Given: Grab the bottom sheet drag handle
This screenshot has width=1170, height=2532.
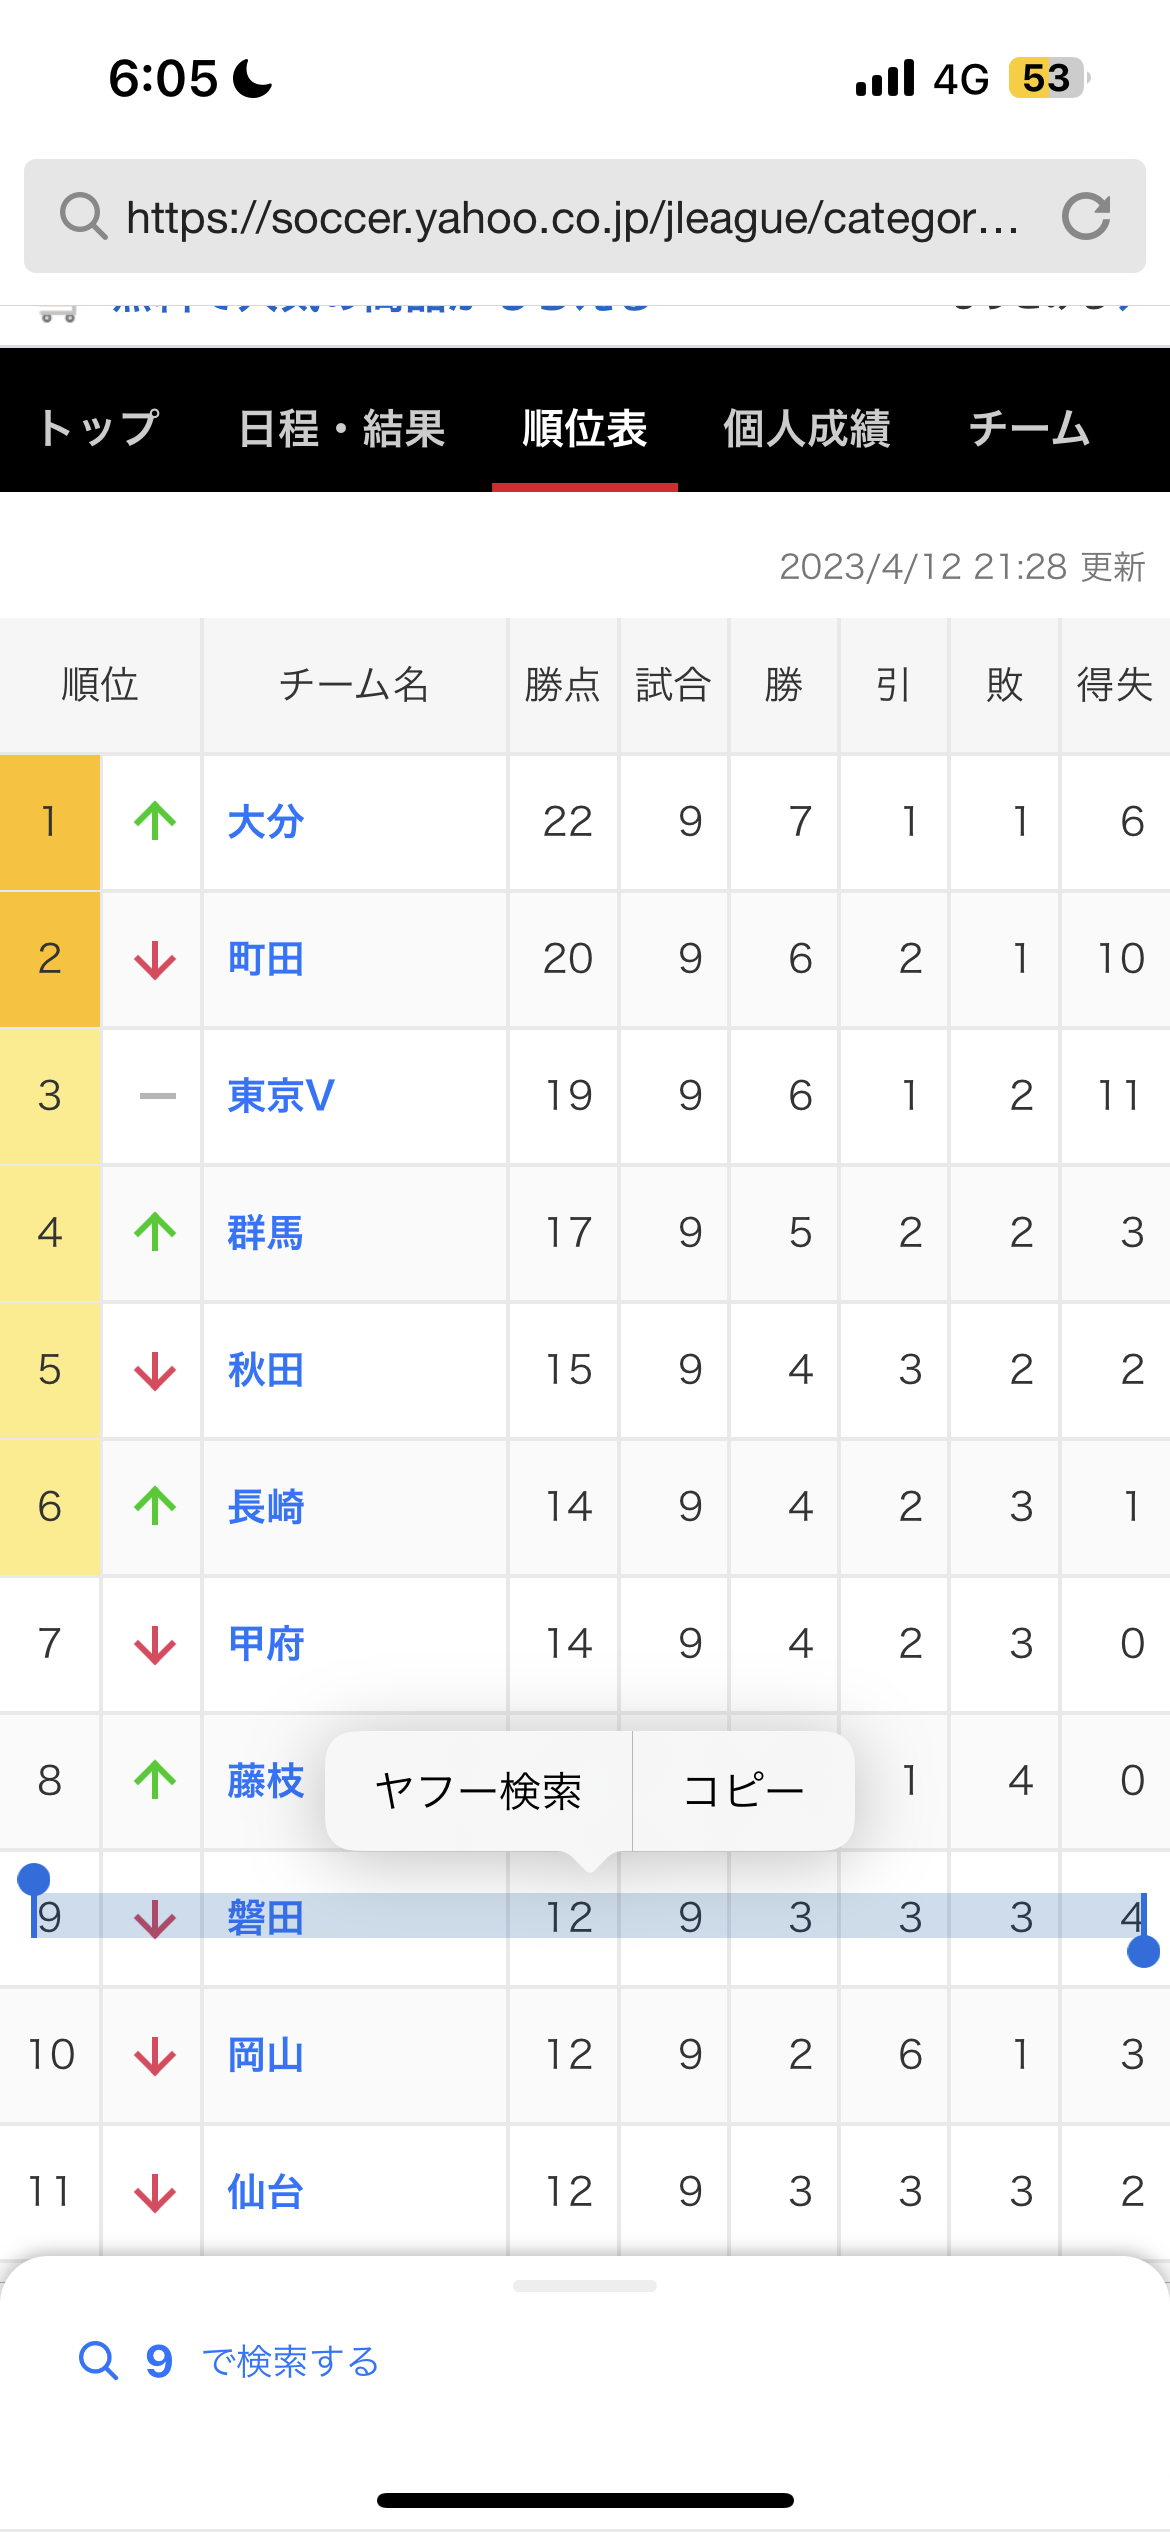Looking at the screenshot, I should (584, 2286).
